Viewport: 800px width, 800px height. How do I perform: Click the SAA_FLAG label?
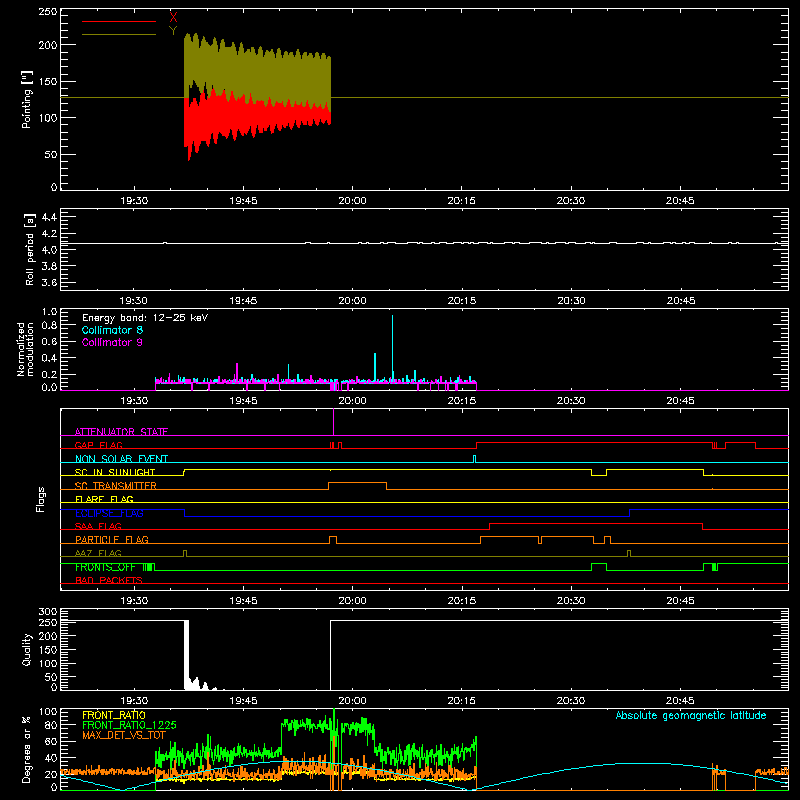(98, 526)
